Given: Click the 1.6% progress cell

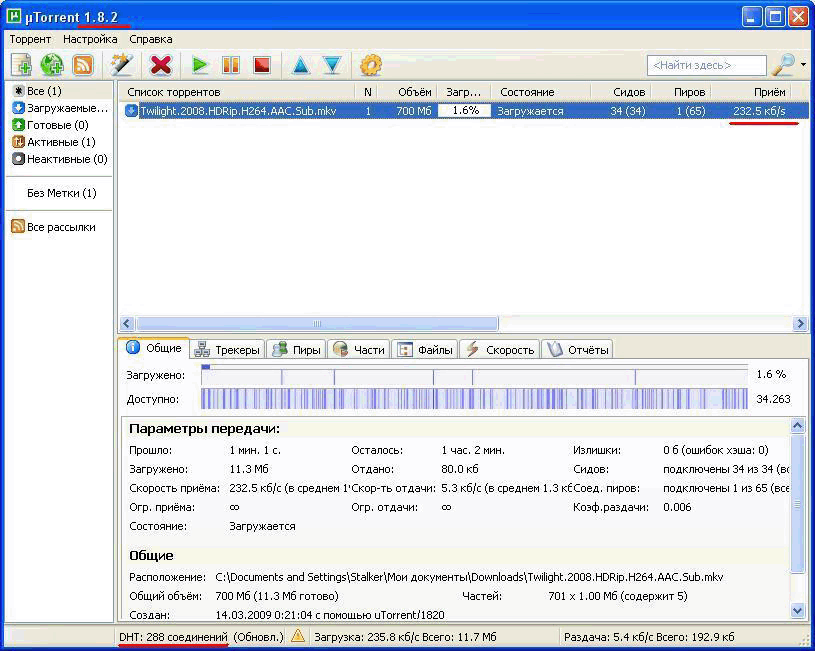Looking at the screenshot, I should pos(465,111).
